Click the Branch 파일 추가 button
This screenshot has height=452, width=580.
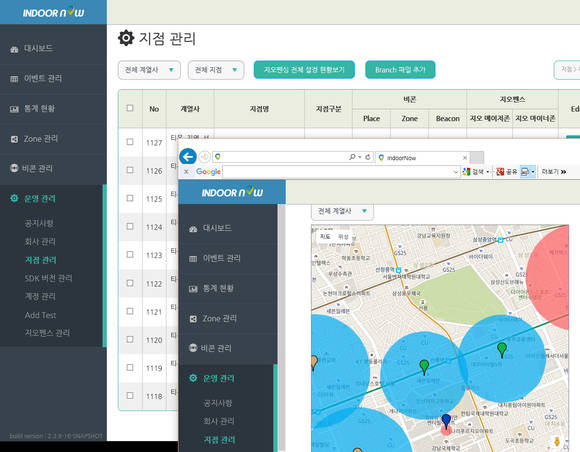point(400,70)
